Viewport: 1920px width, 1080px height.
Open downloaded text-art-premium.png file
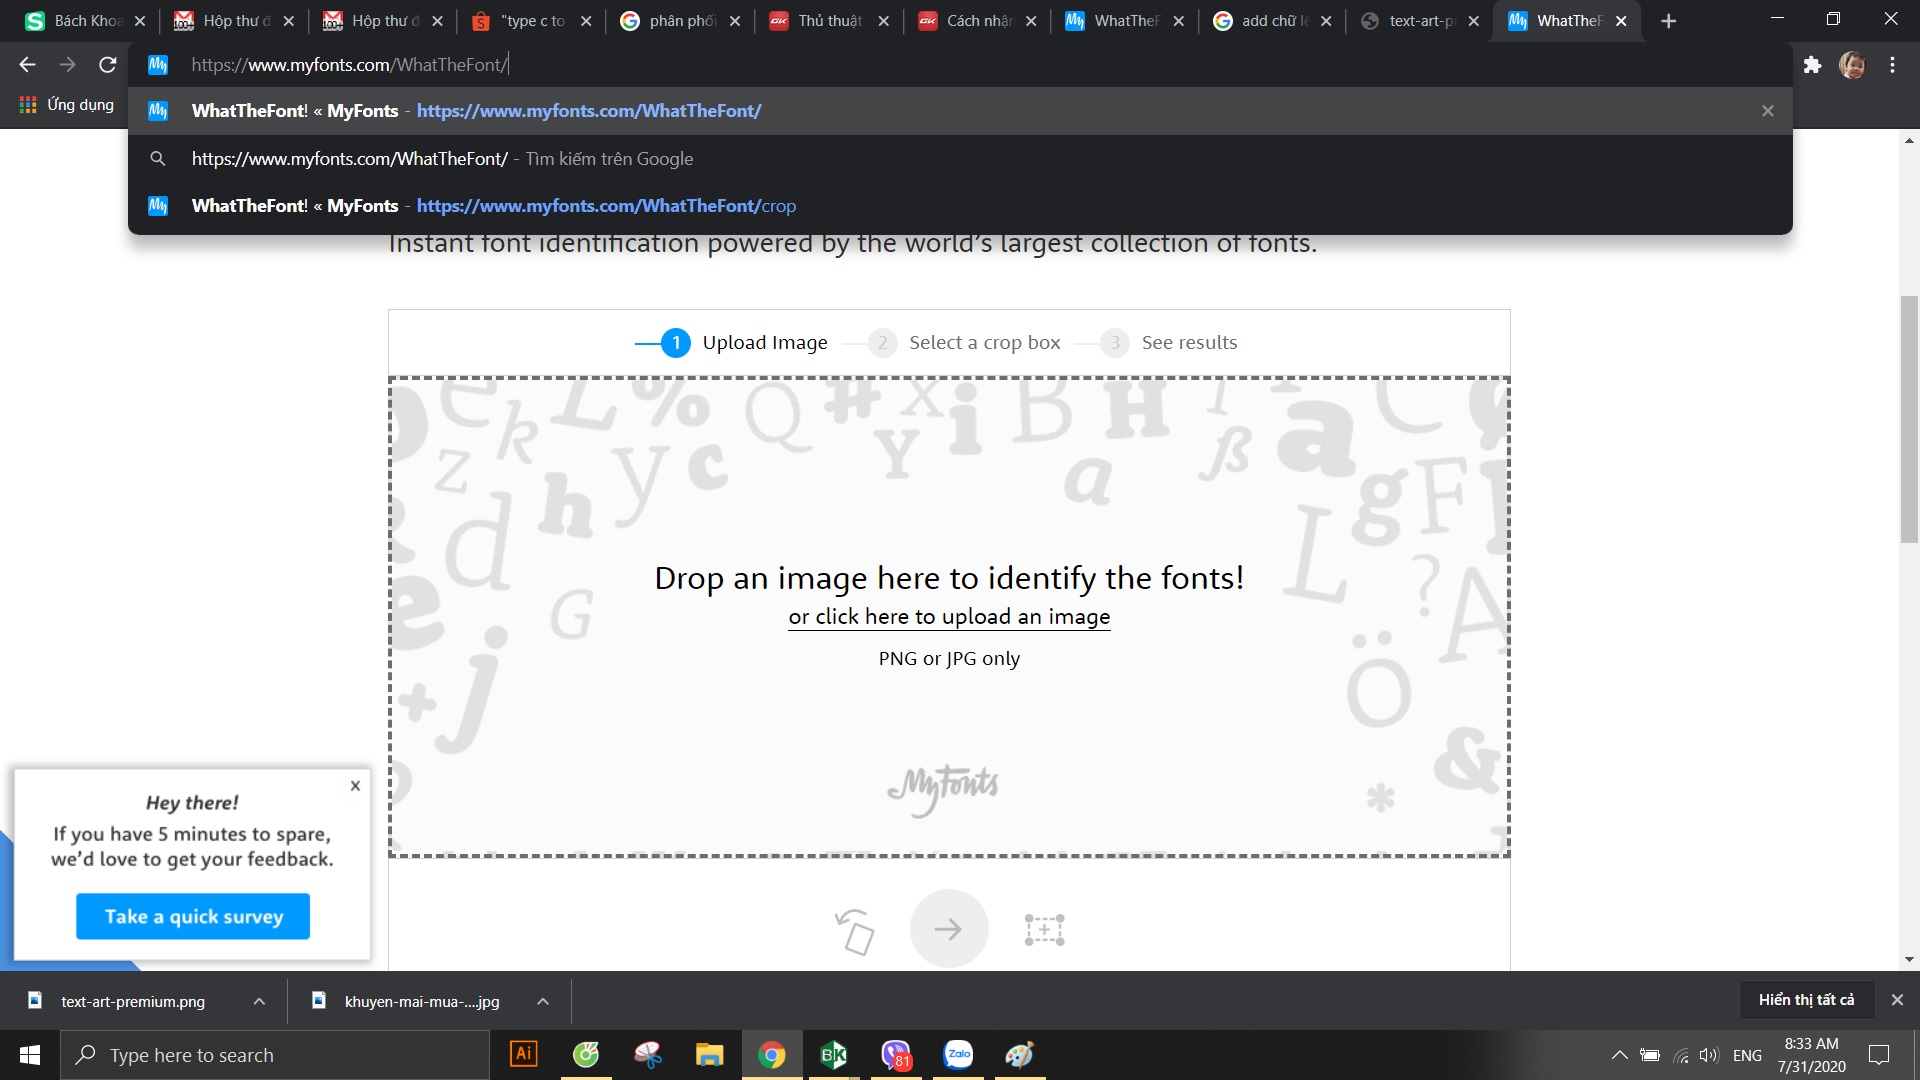(x=132, y=1001)
